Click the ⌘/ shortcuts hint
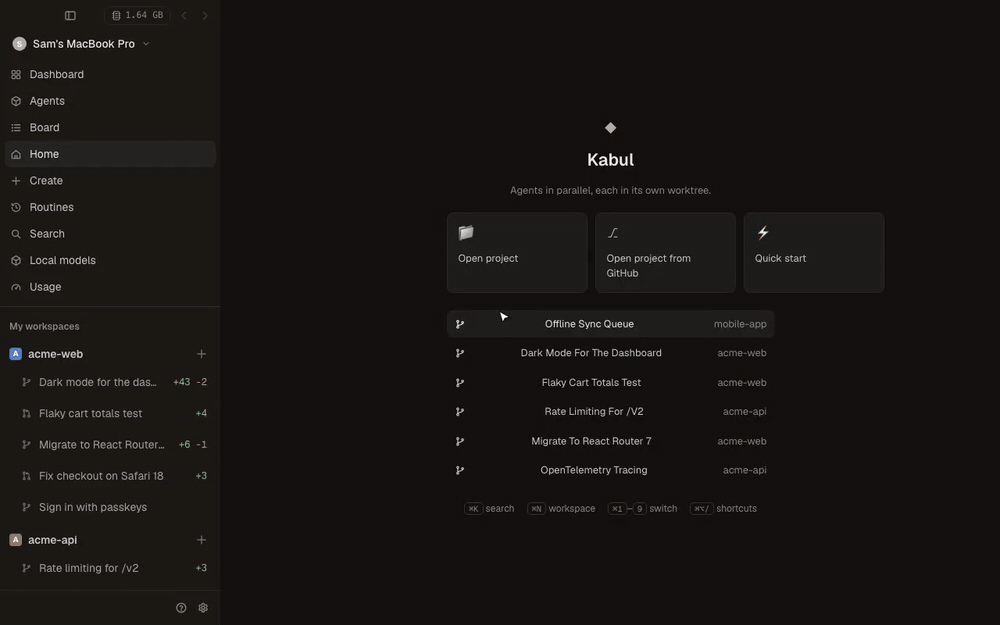Viewport: 1000px width, 625px height. click(723, 508)
